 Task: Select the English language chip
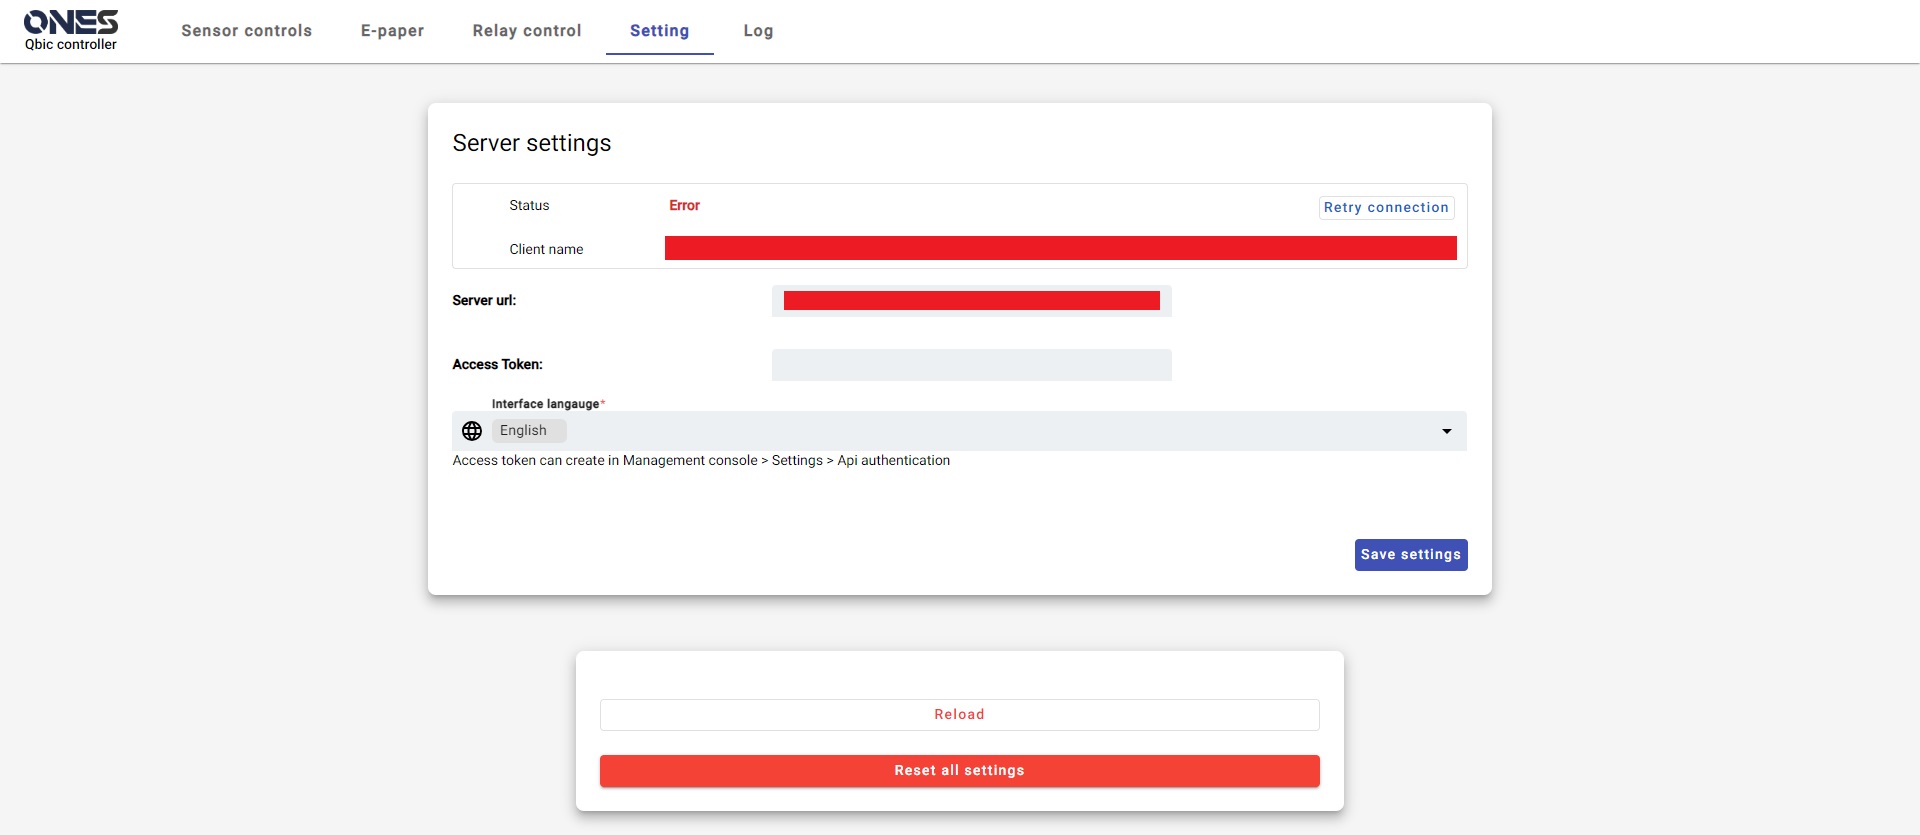[x=525, y=431]
